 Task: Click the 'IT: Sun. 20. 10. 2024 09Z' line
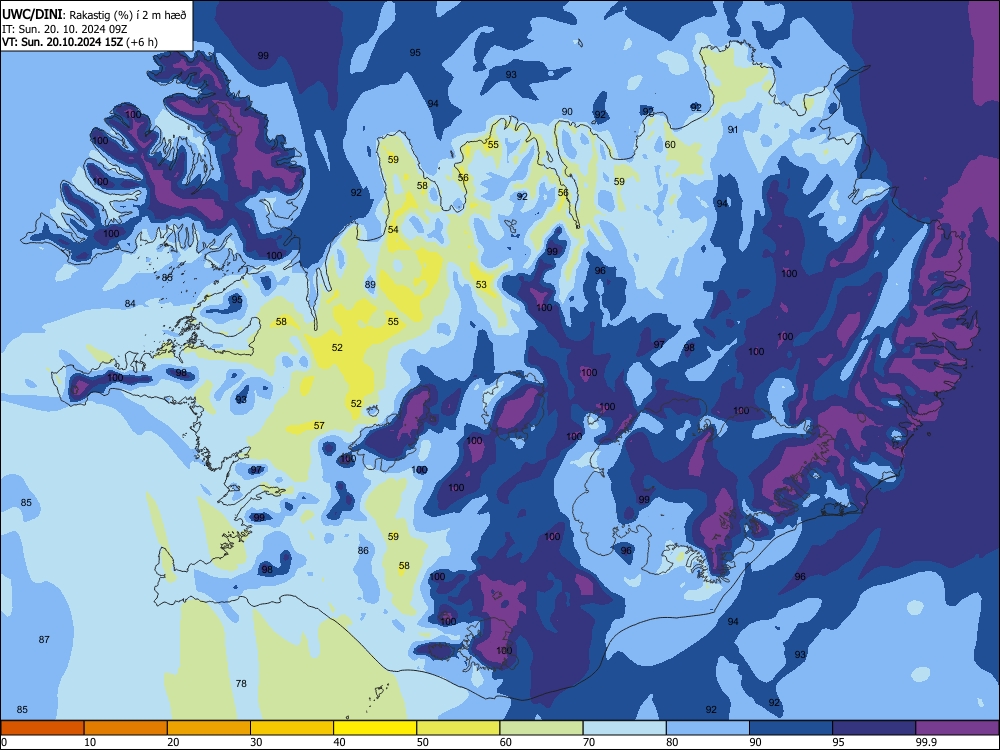click(65, 29)
